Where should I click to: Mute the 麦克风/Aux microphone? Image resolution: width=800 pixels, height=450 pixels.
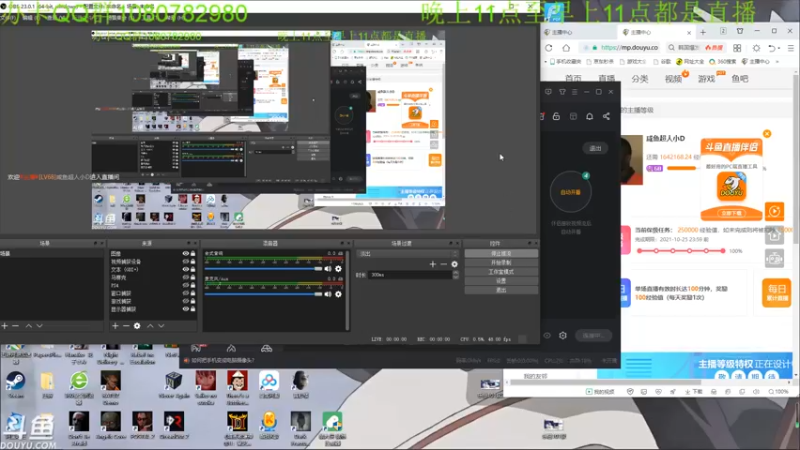[328, 294]
